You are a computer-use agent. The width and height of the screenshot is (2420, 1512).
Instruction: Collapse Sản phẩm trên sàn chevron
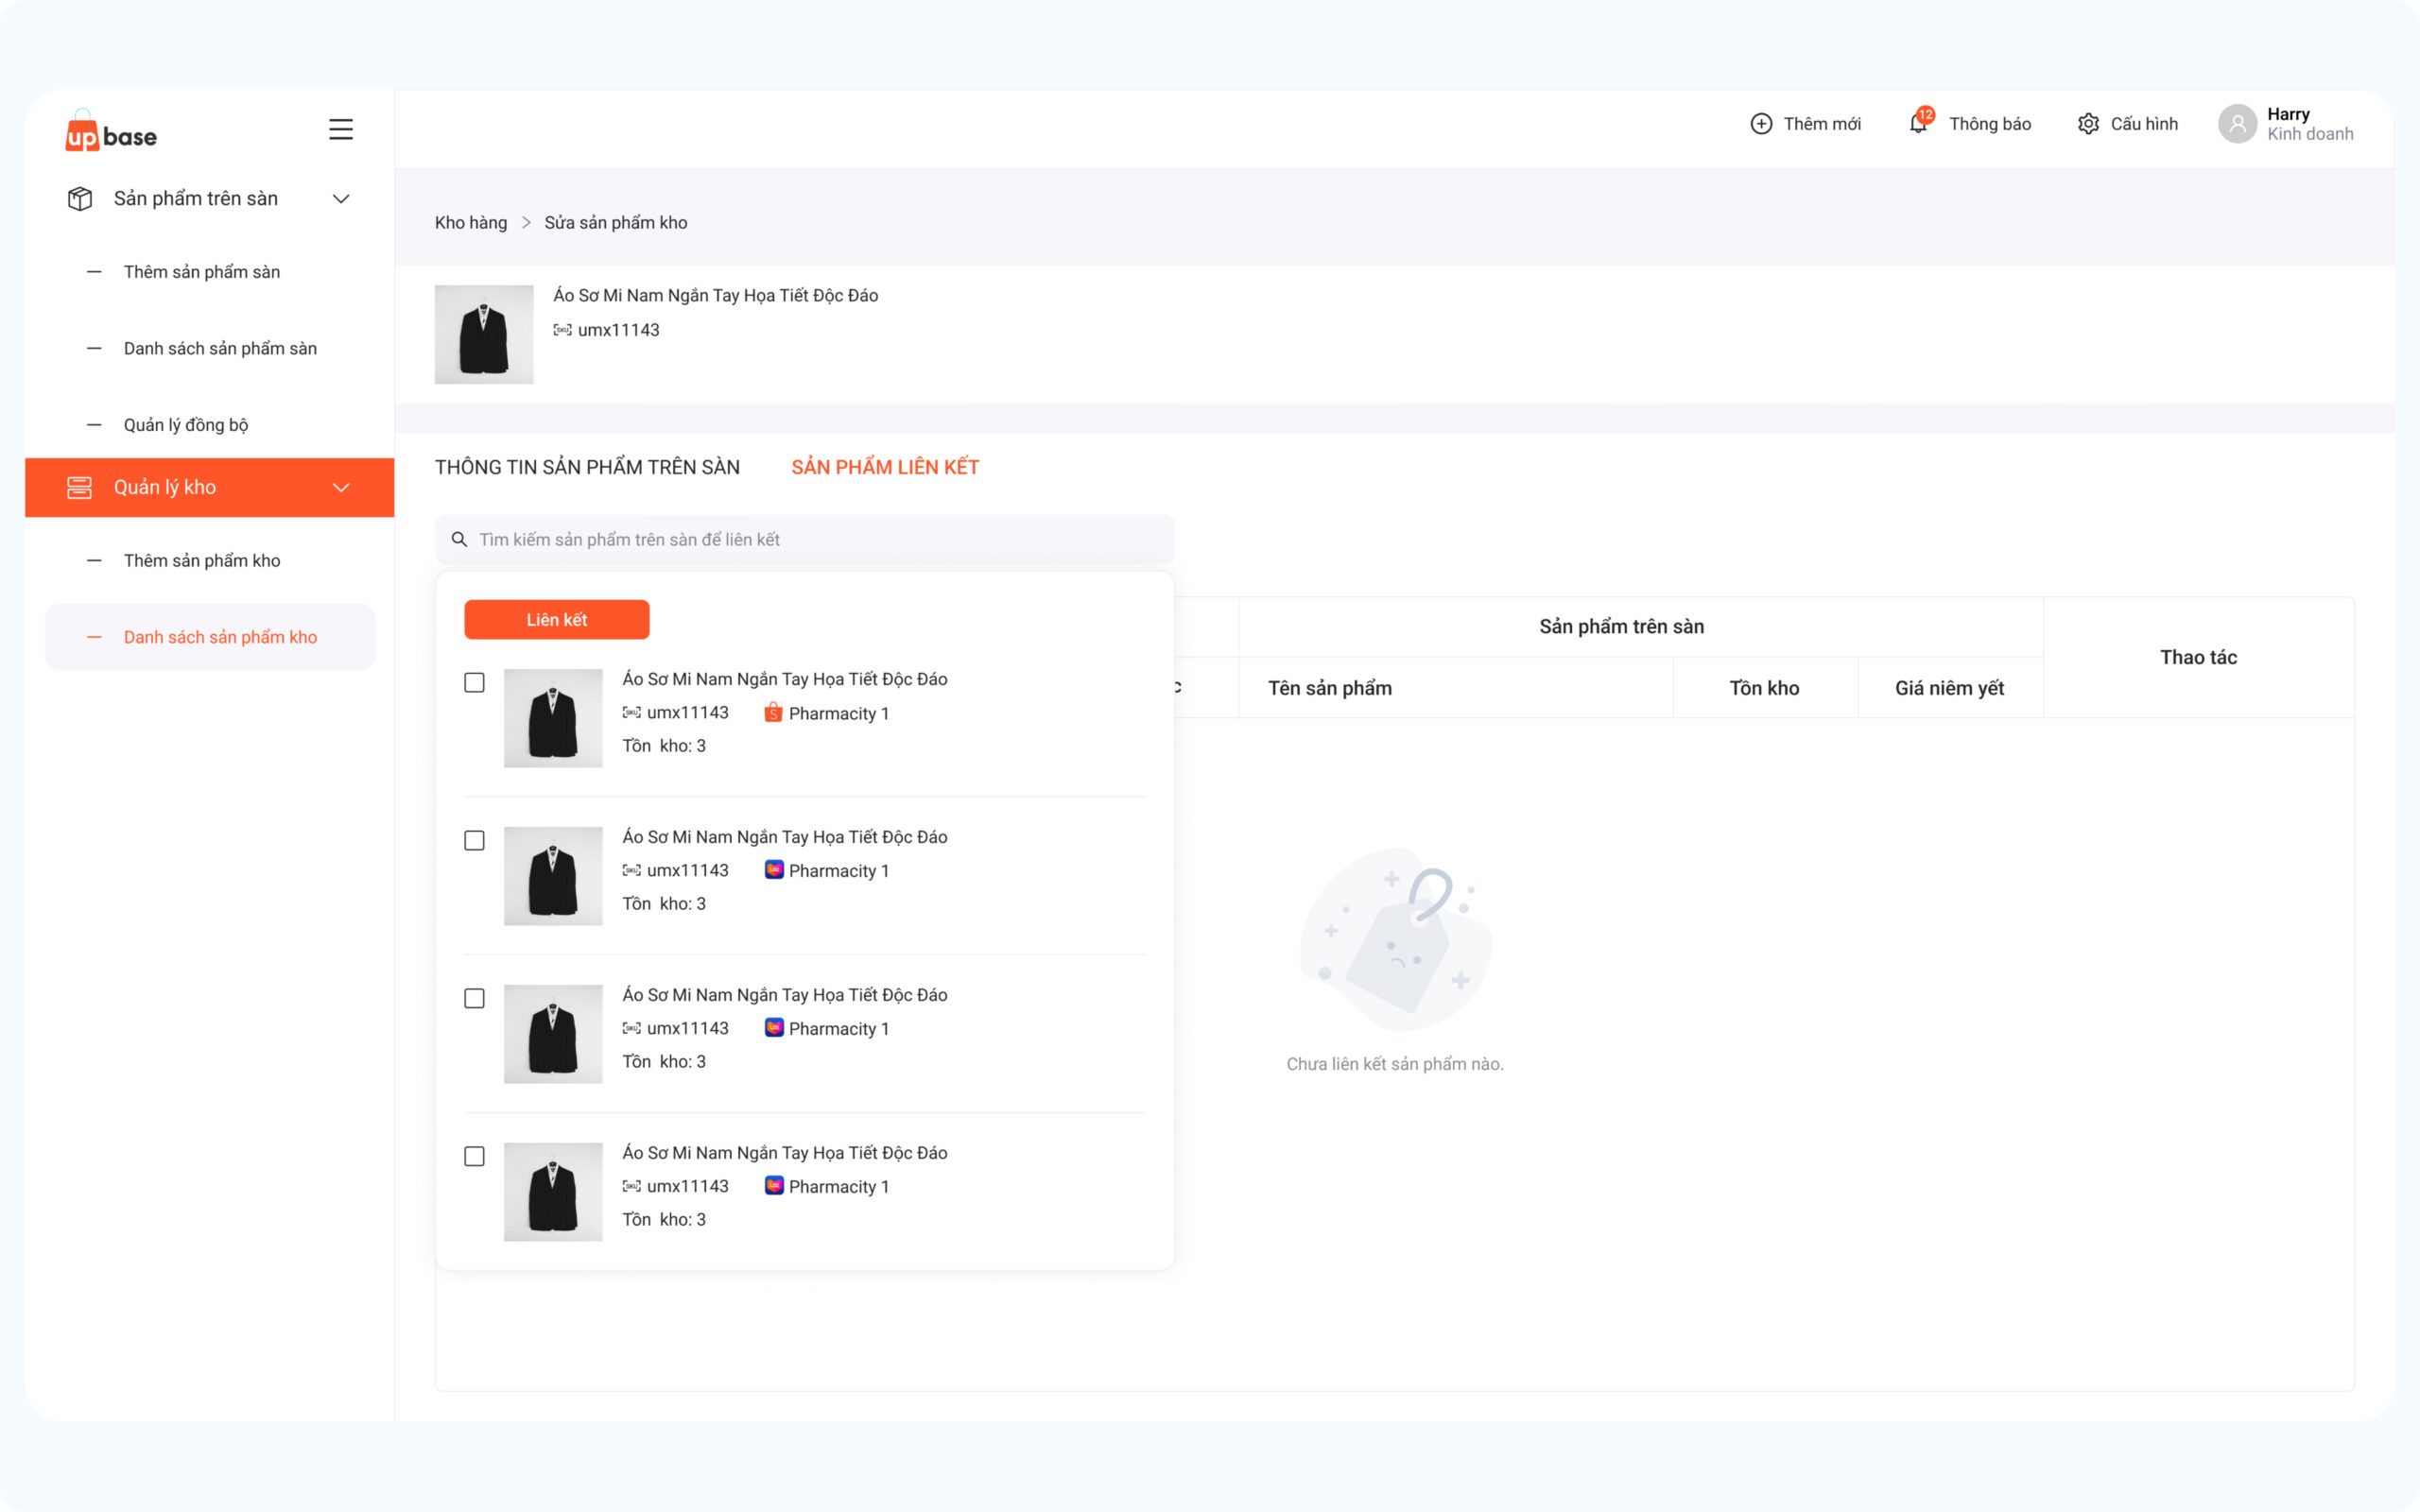340,199
